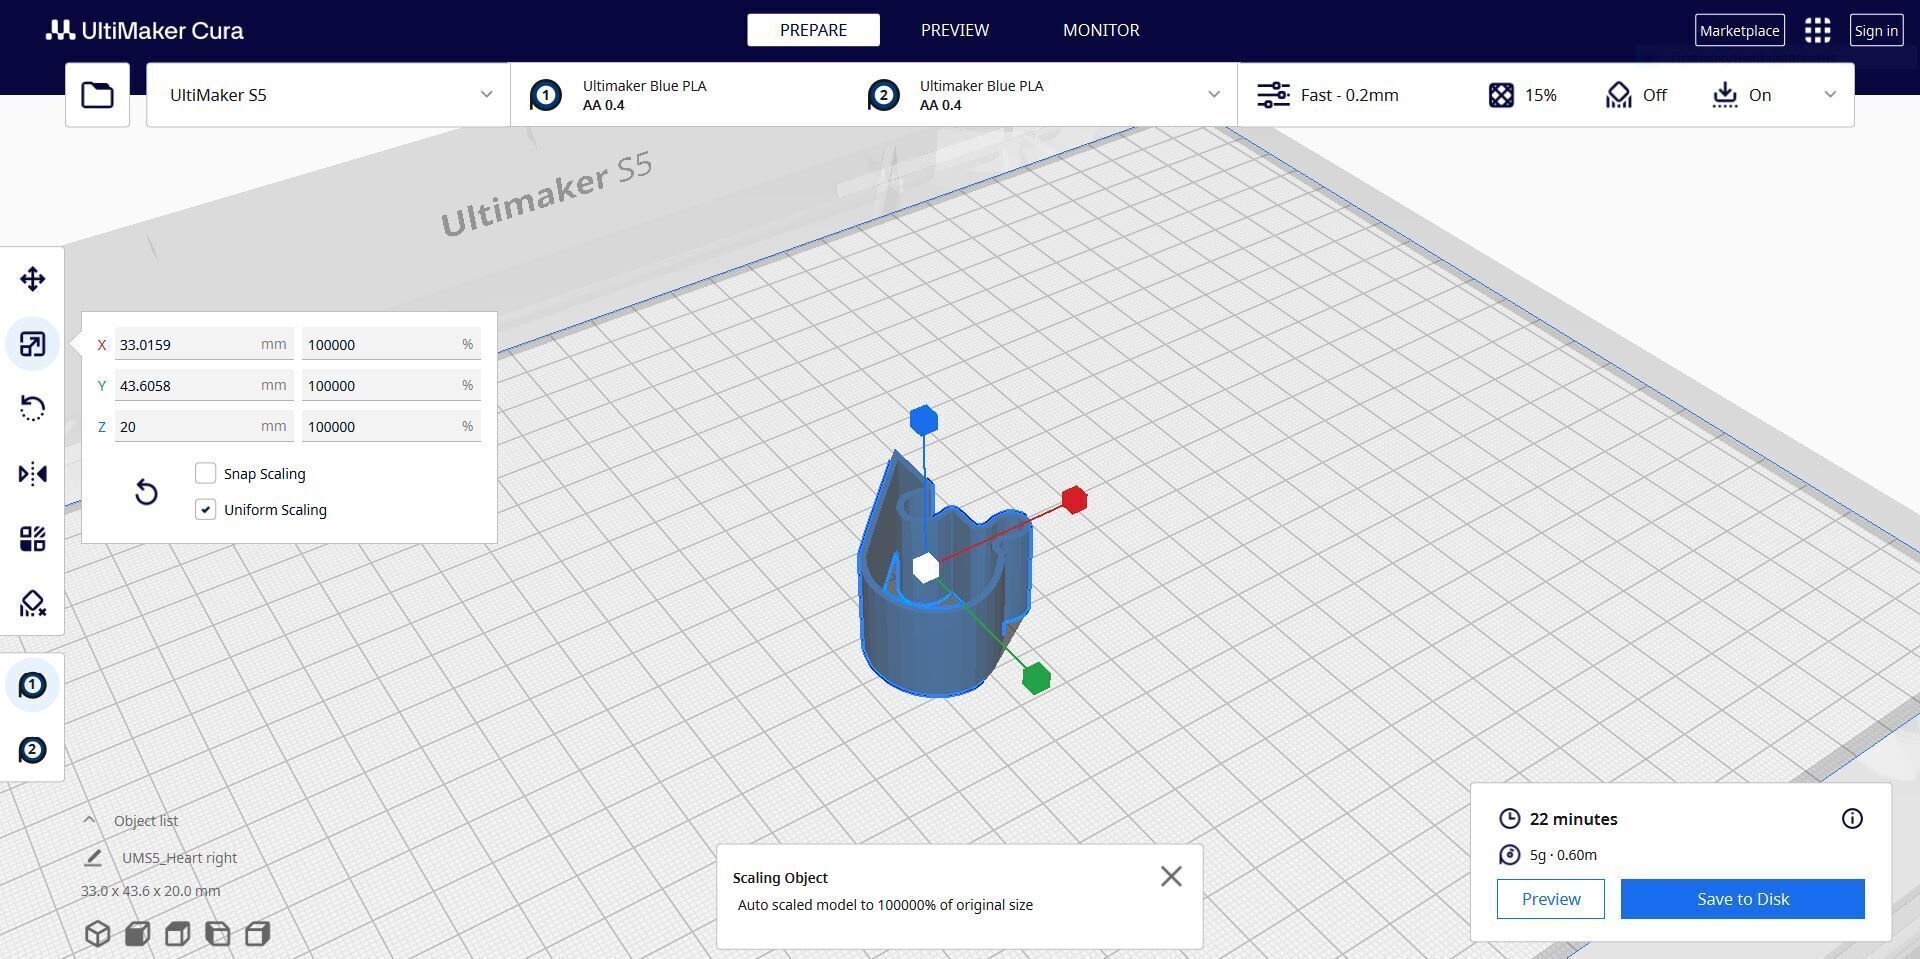
Task: Click the white uniform scale center handle
Action: pyautogui.click(x=926, y=567)
